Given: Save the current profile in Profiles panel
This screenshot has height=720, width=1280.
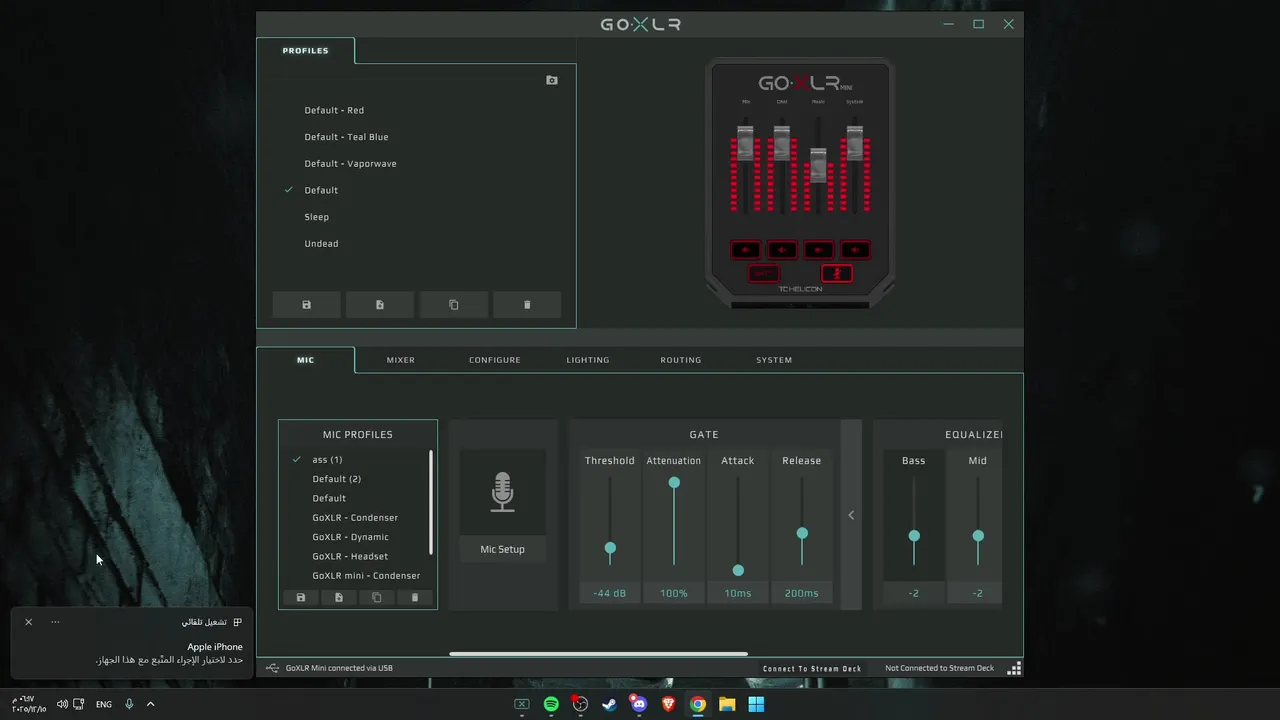Looking at the screenshot, I should (x=306, y=305).
